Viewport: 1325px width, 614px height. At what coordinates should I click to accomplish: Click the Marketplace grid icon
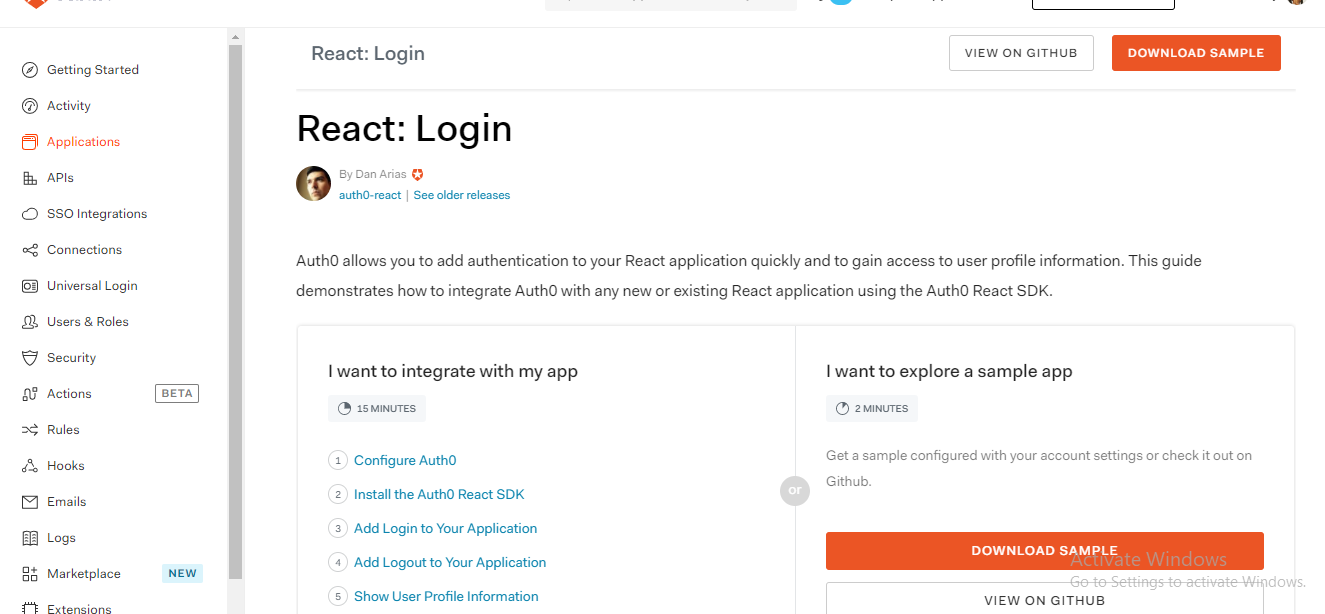[30, 574]
